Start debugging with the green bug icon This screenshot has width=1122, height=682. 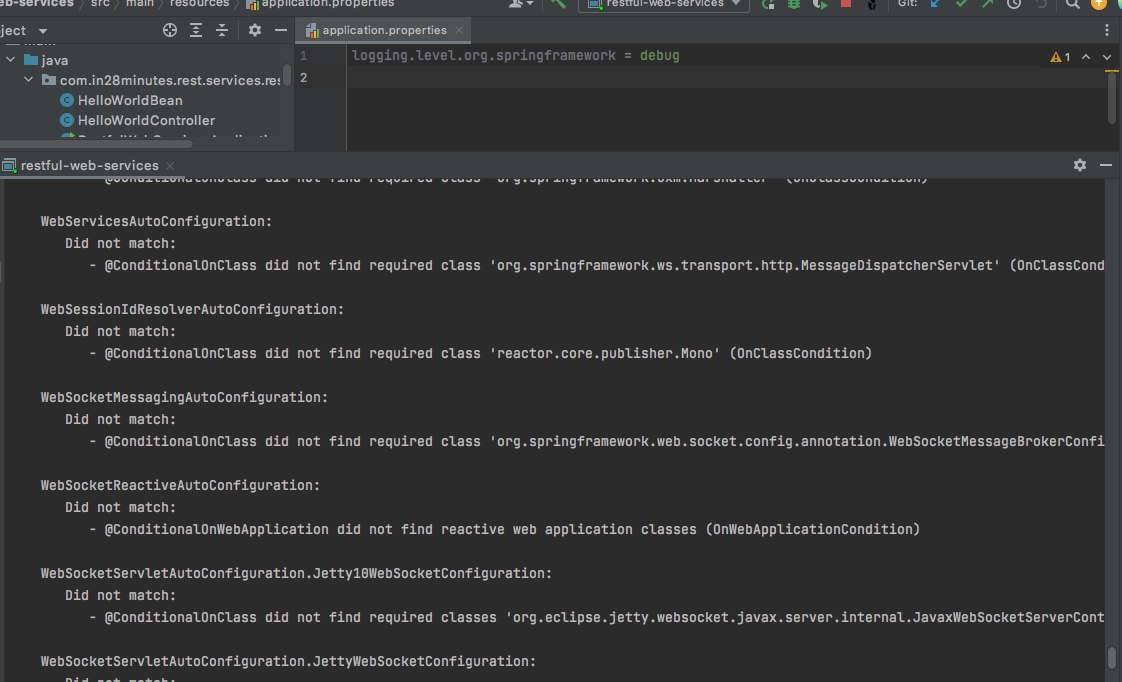[x=794, y=4]
